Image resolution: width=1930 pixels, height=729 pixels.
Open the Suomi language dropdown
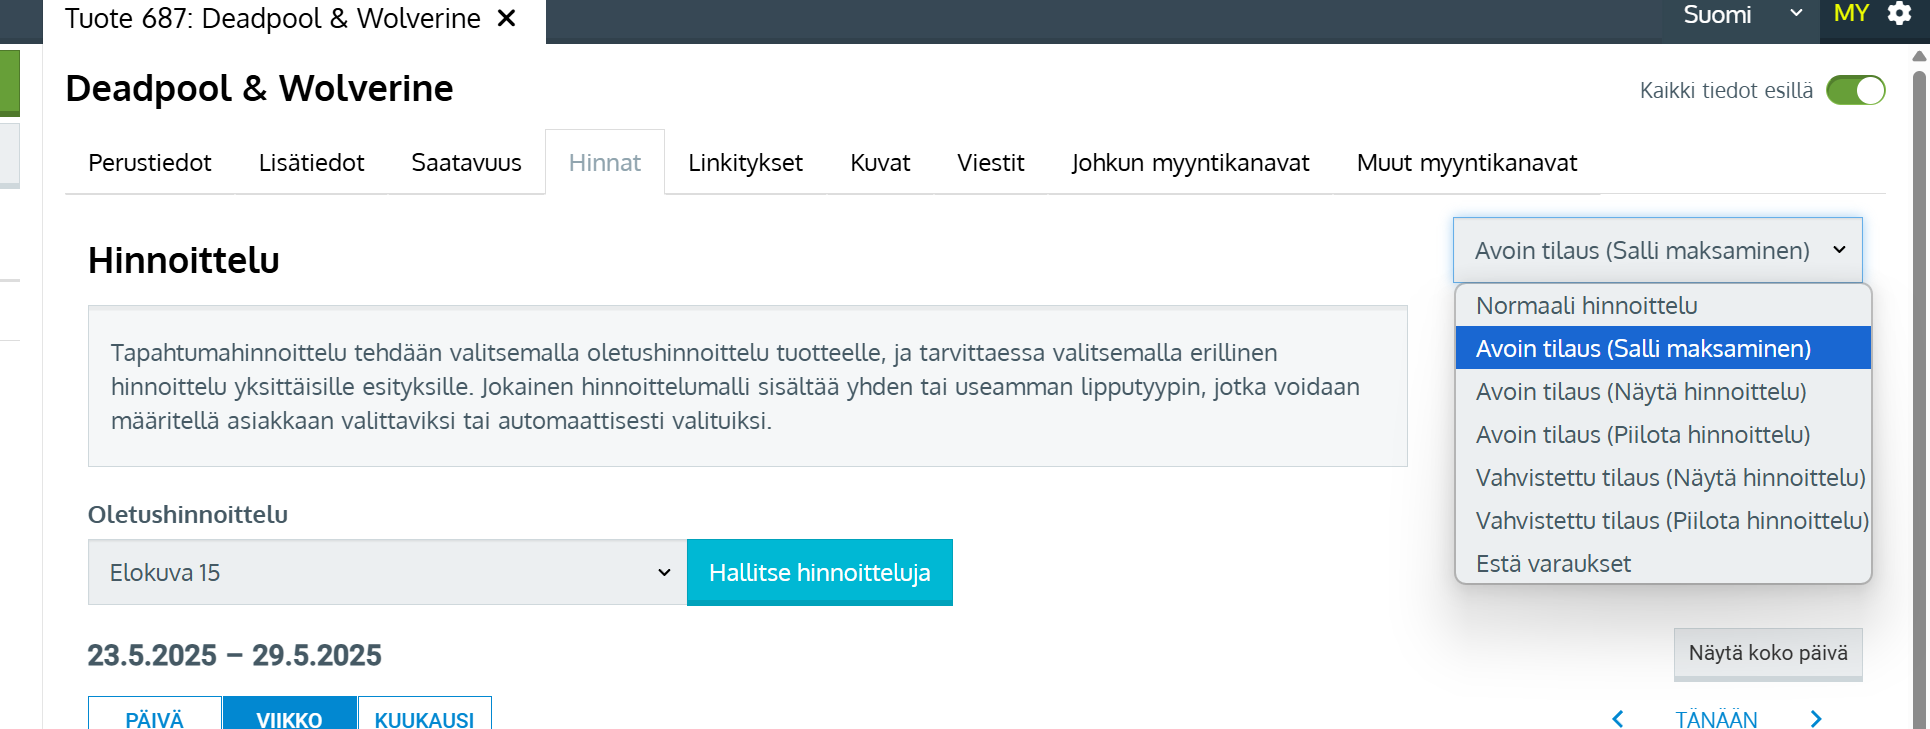(x=1741, y=15)
